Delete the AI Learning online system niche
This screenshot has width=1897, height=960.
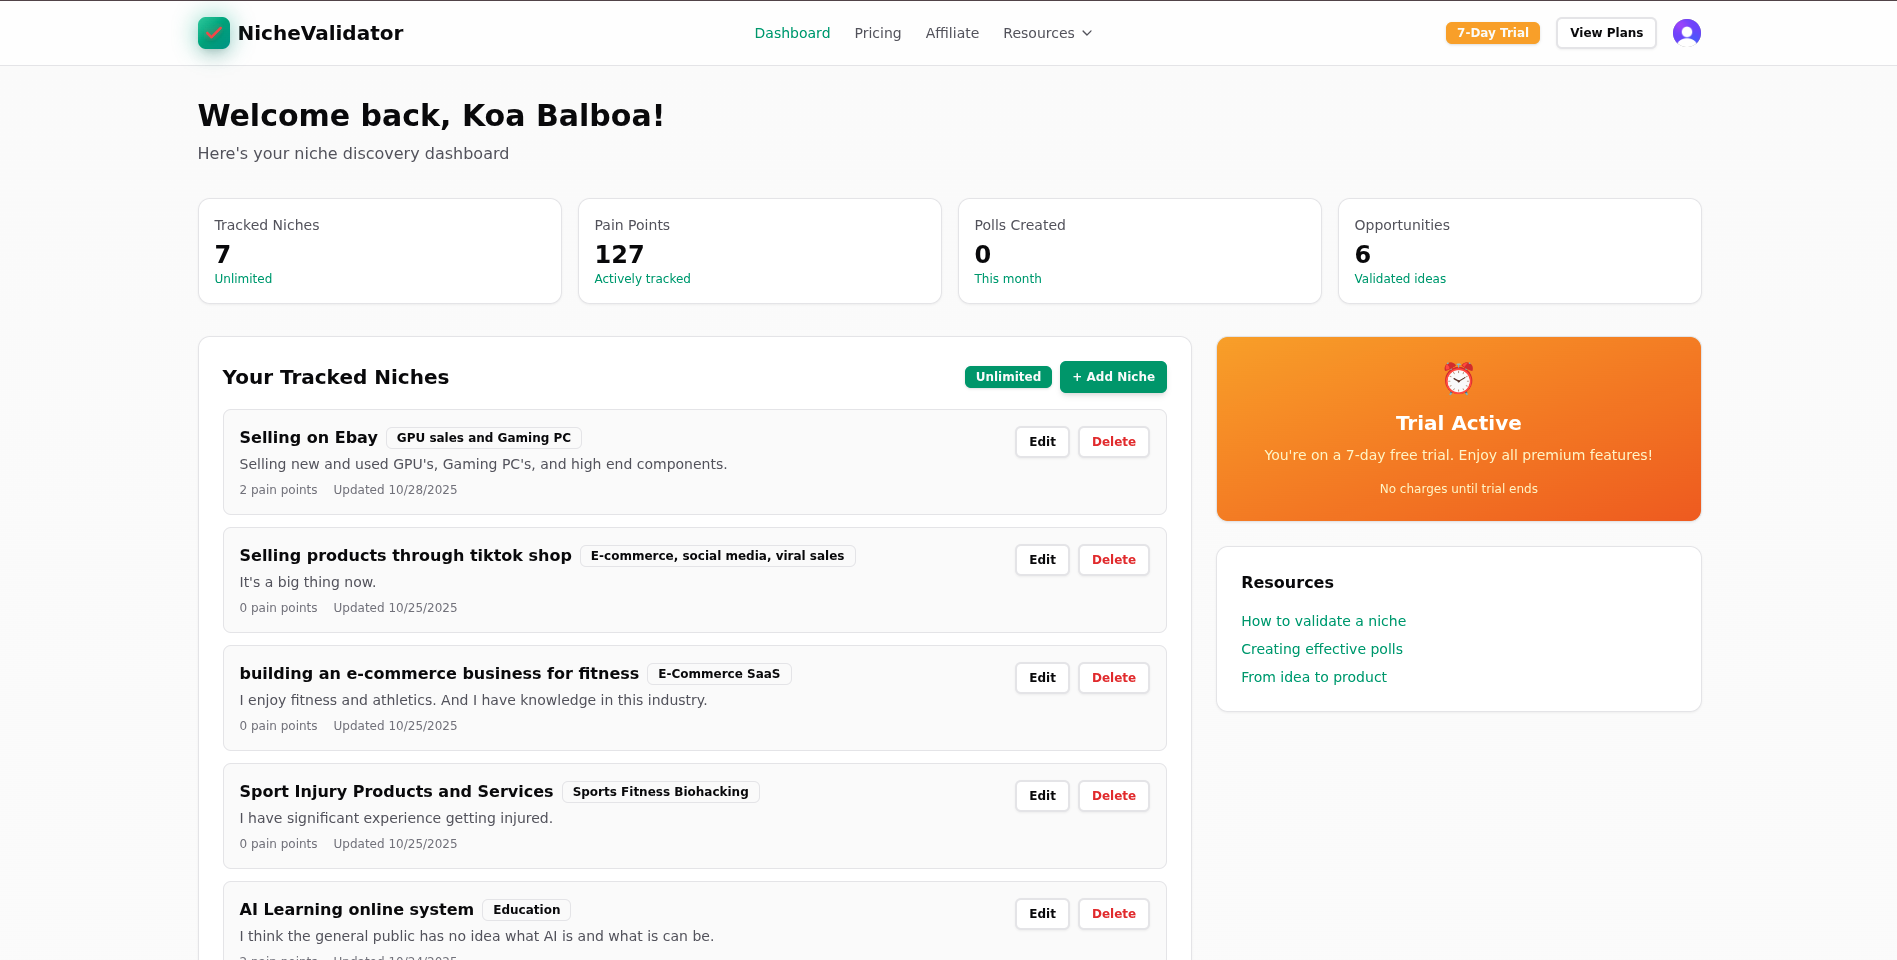point(1113,913)
